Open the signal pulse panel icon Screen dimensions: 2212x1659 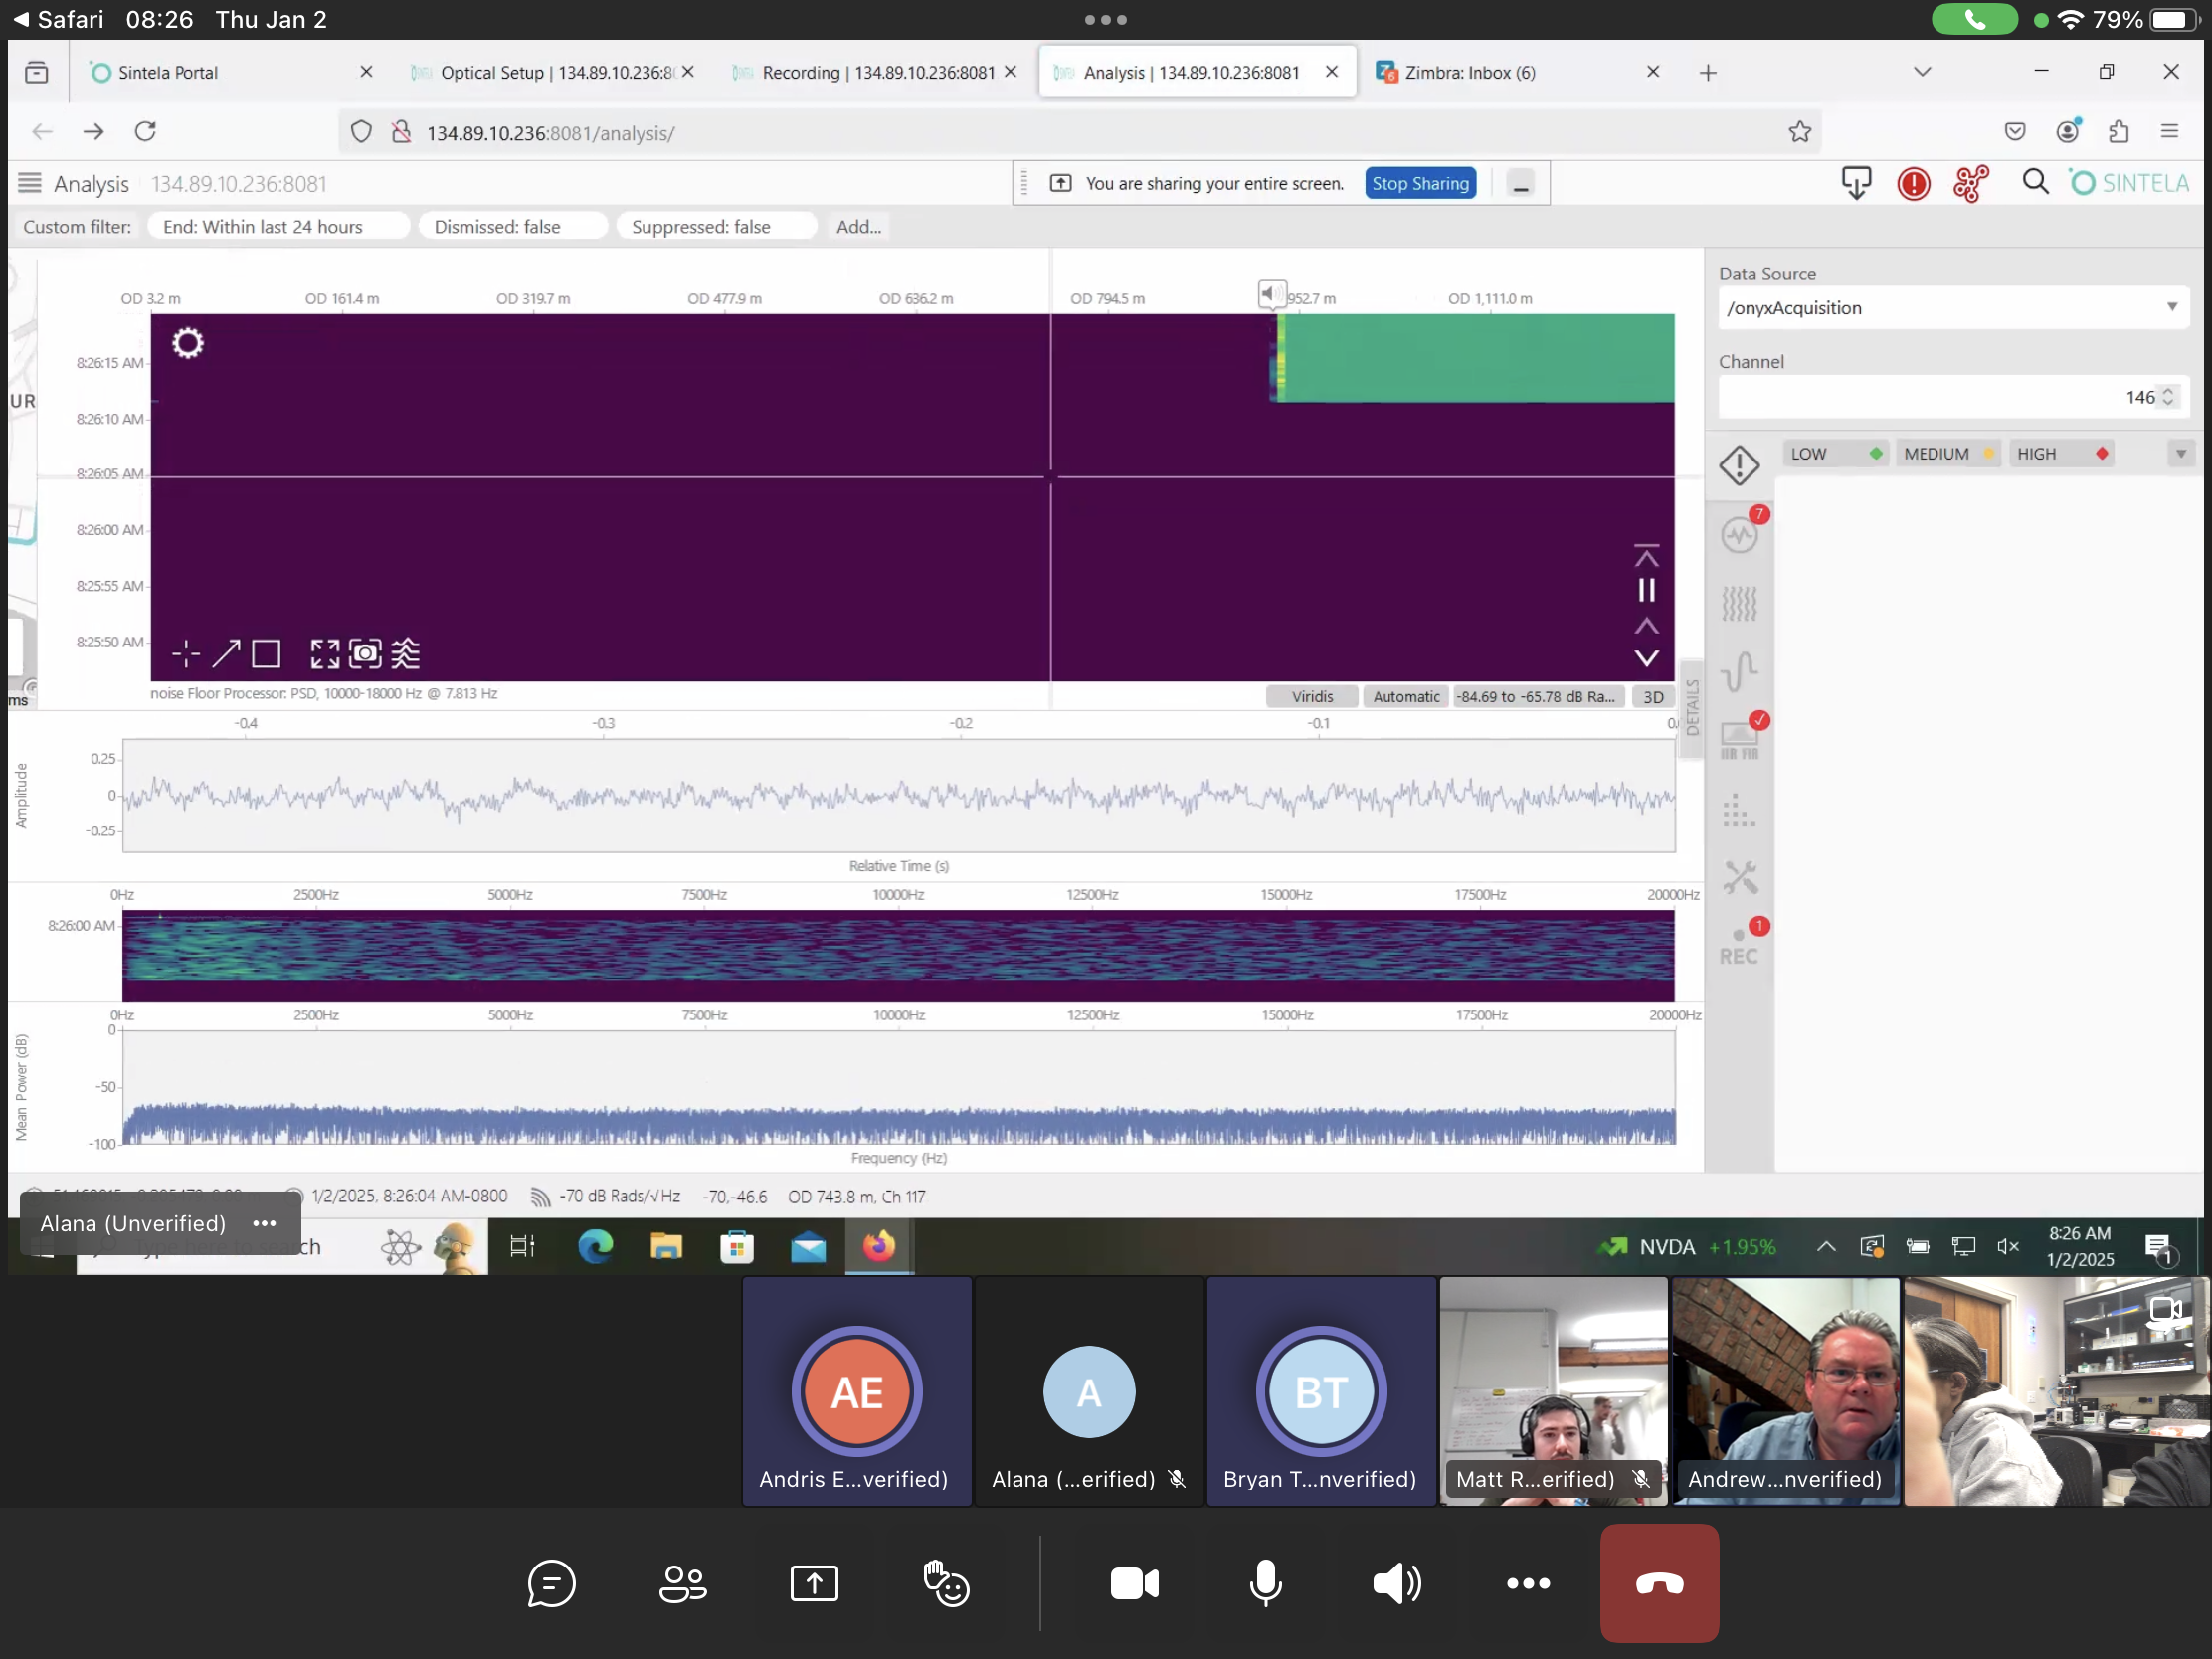pos(1739,671)
